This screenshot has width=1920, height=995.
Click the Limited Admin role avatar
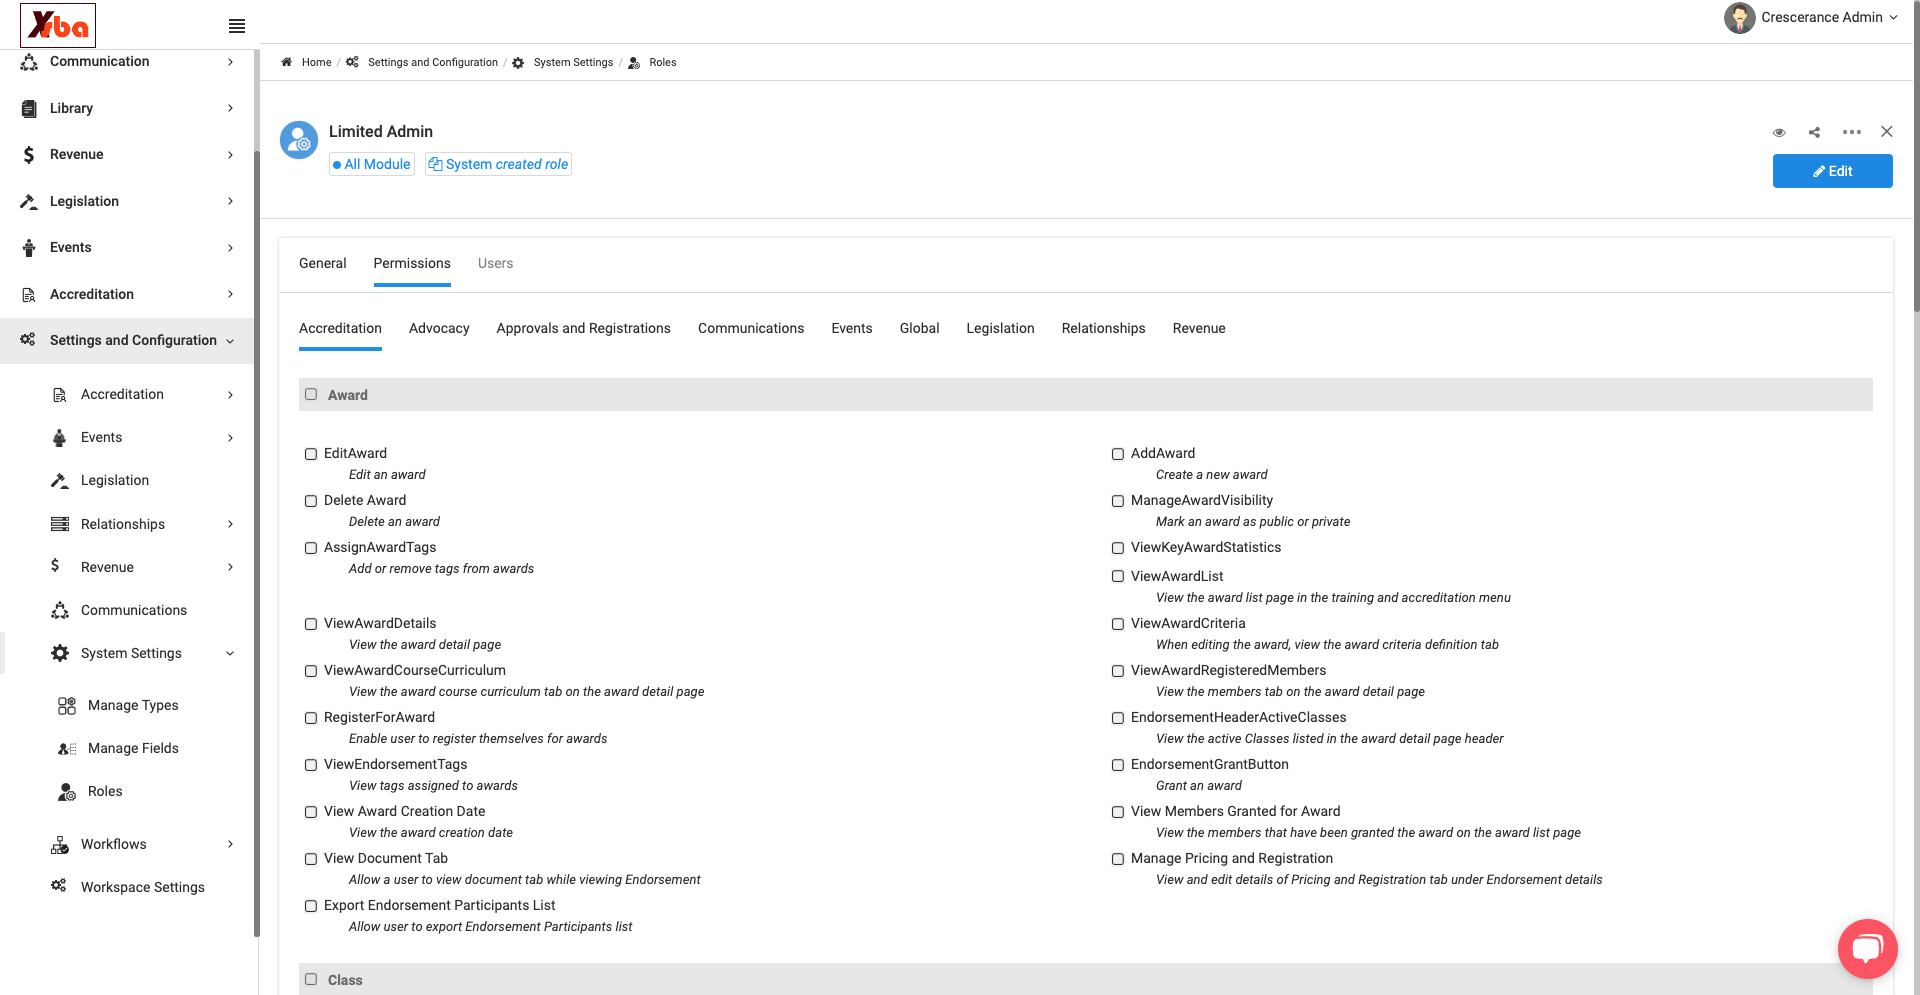pos(299,140)
